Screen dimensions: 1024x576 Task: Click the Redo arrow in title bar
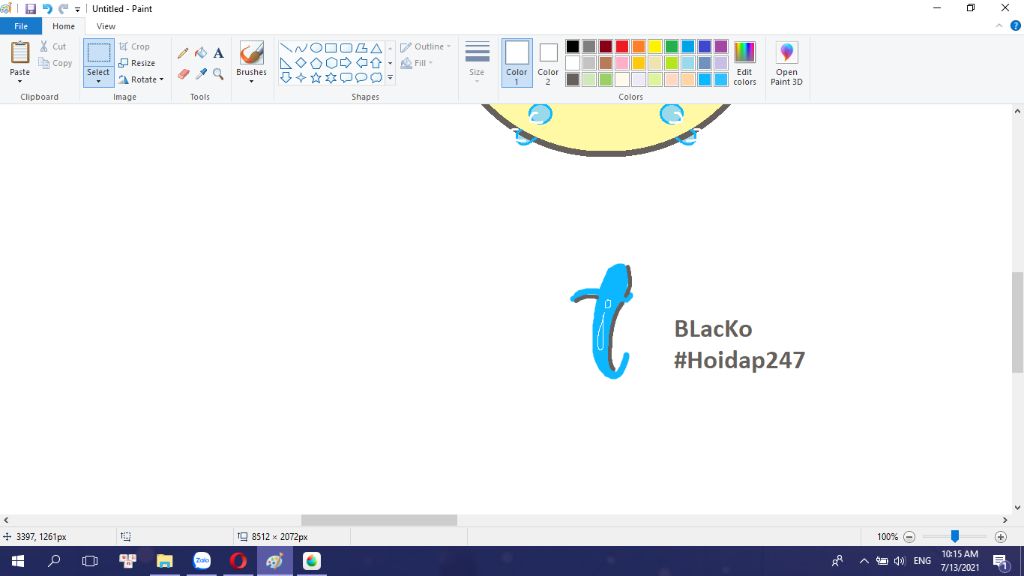pyautogui.click(x=63, y=9)
